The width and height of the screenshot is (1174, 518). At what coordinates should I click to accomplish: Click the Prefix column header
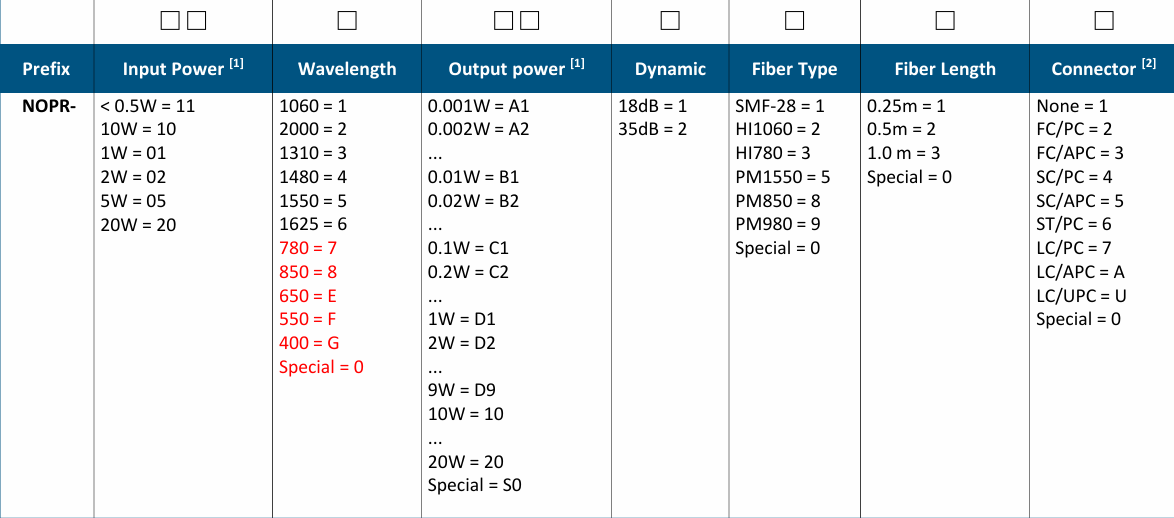pos(47,70)
